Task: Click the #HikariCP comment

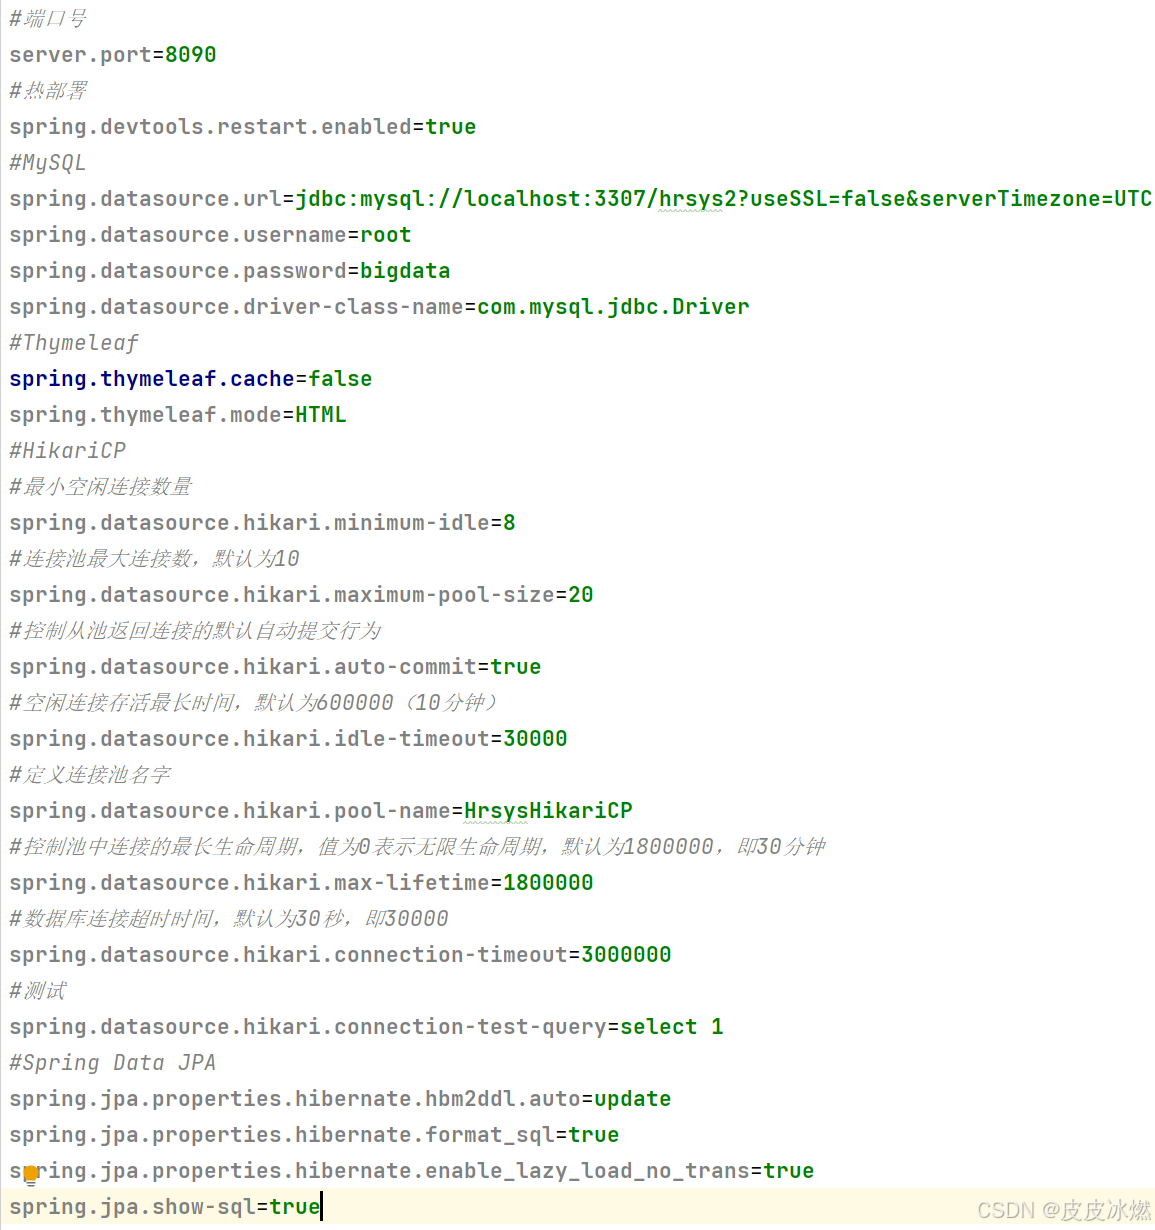Action: (x=67, y=451)
